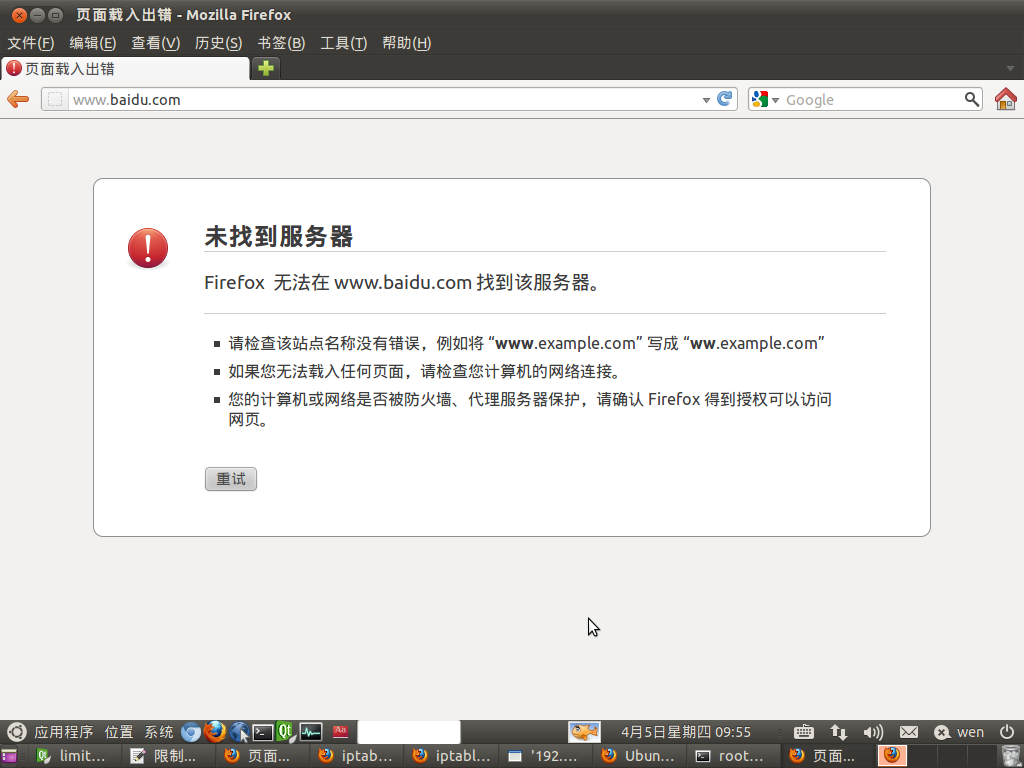This screenshot has height=768, width=1024.
Task: Click the show desktop icon
Action: (x=9, y=756)
